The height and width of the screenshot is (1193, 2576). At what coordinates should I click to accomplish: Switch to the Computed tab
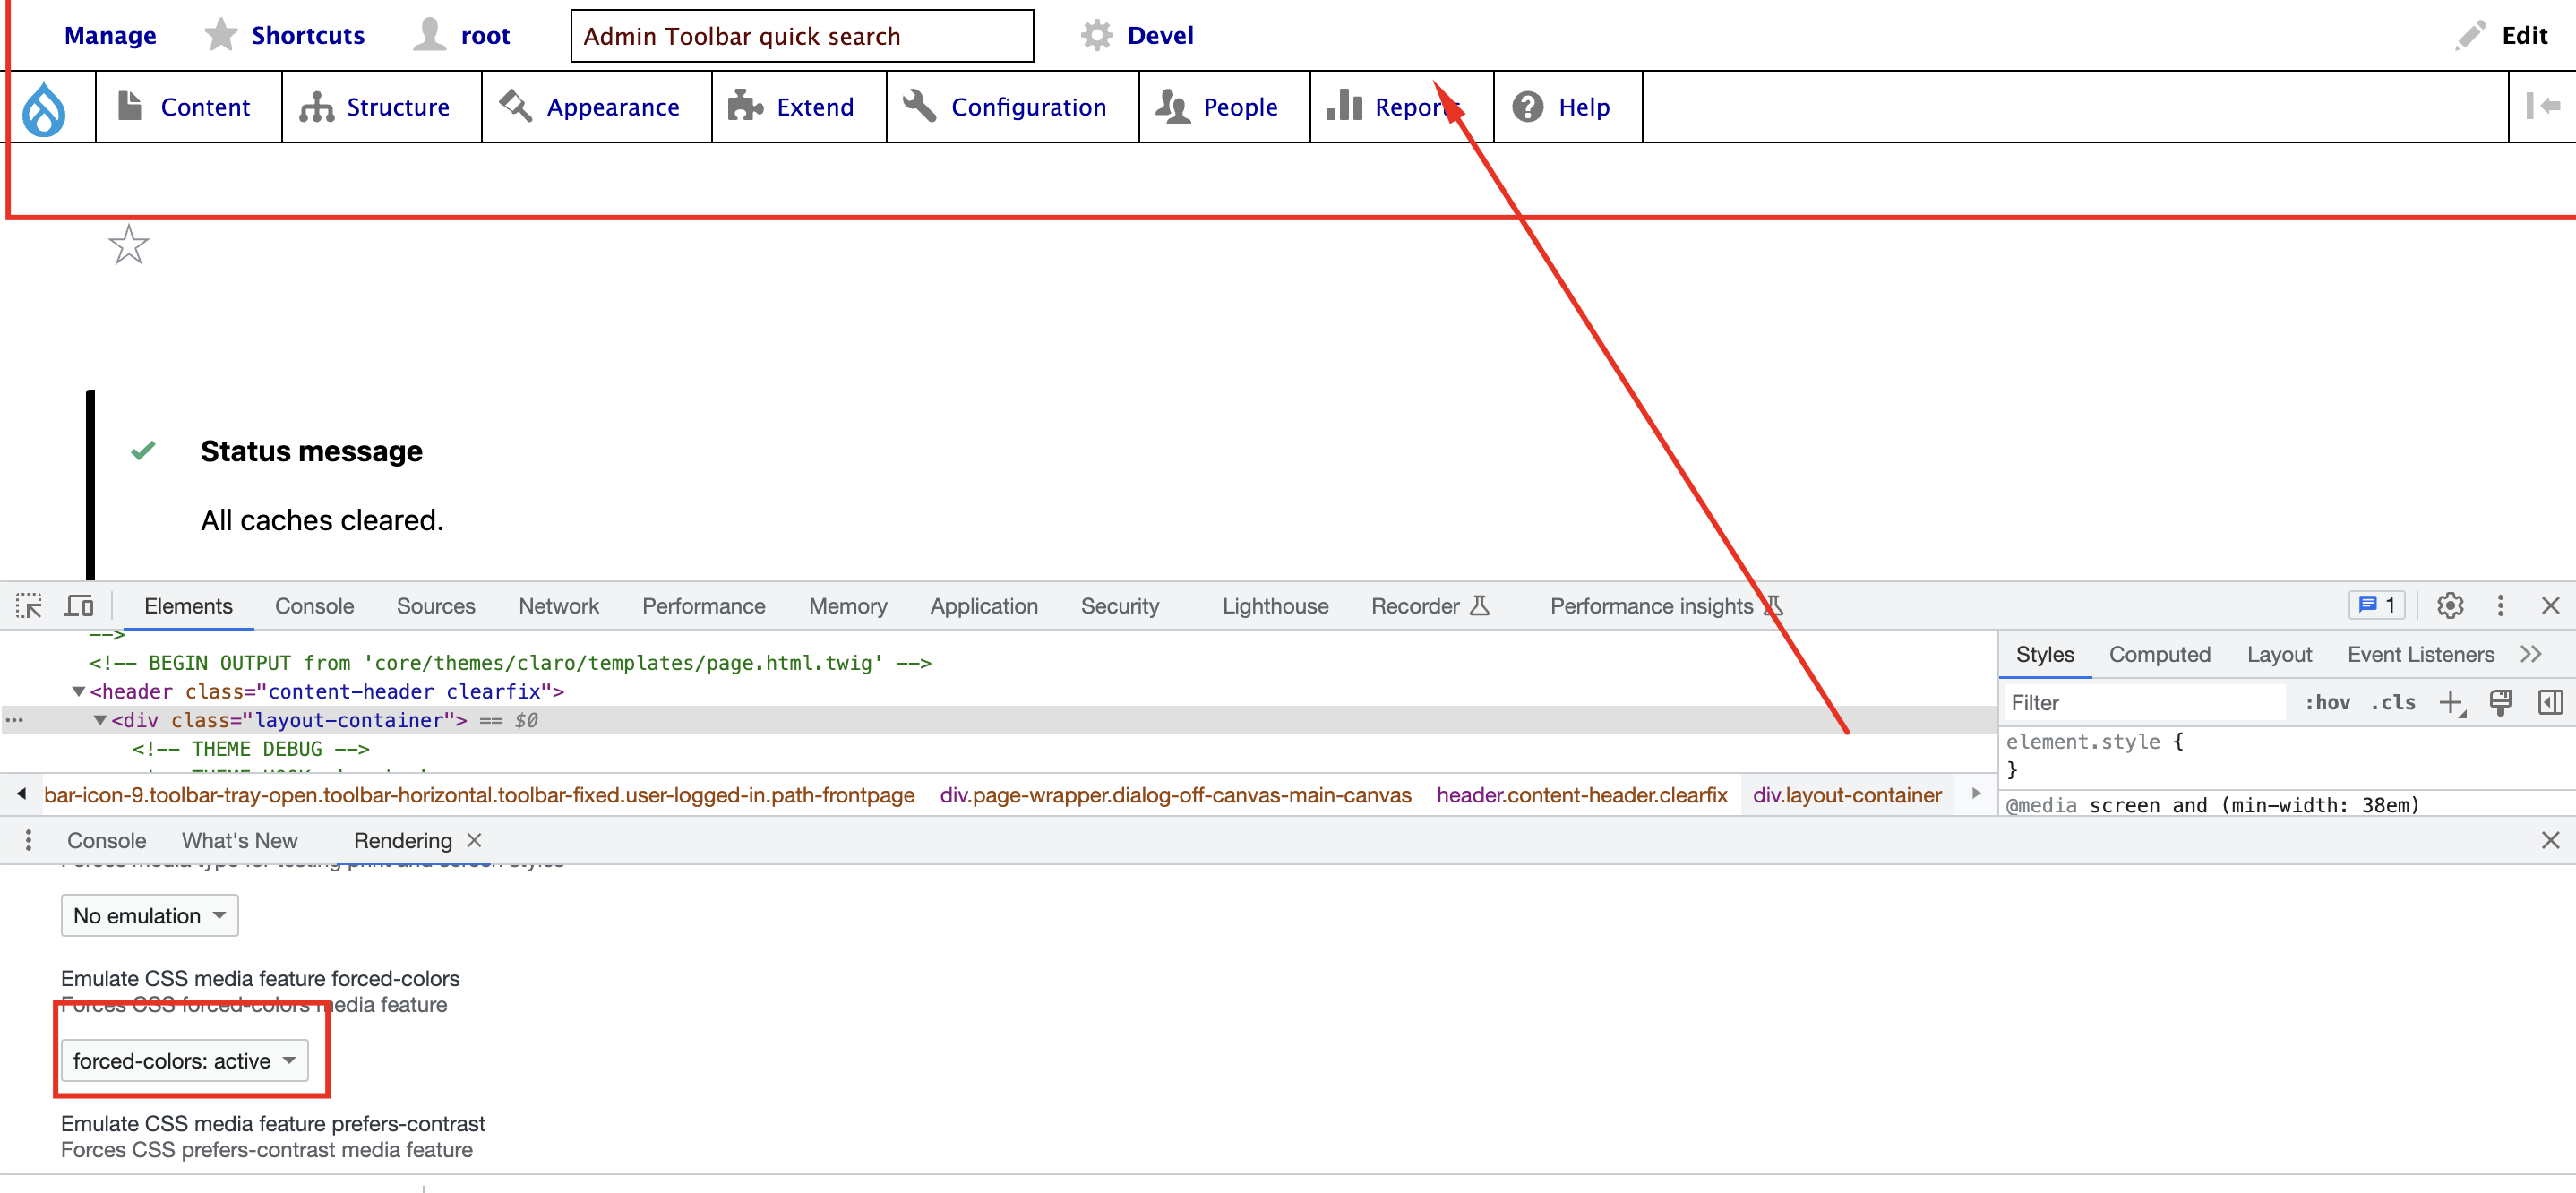(2160, 654)
